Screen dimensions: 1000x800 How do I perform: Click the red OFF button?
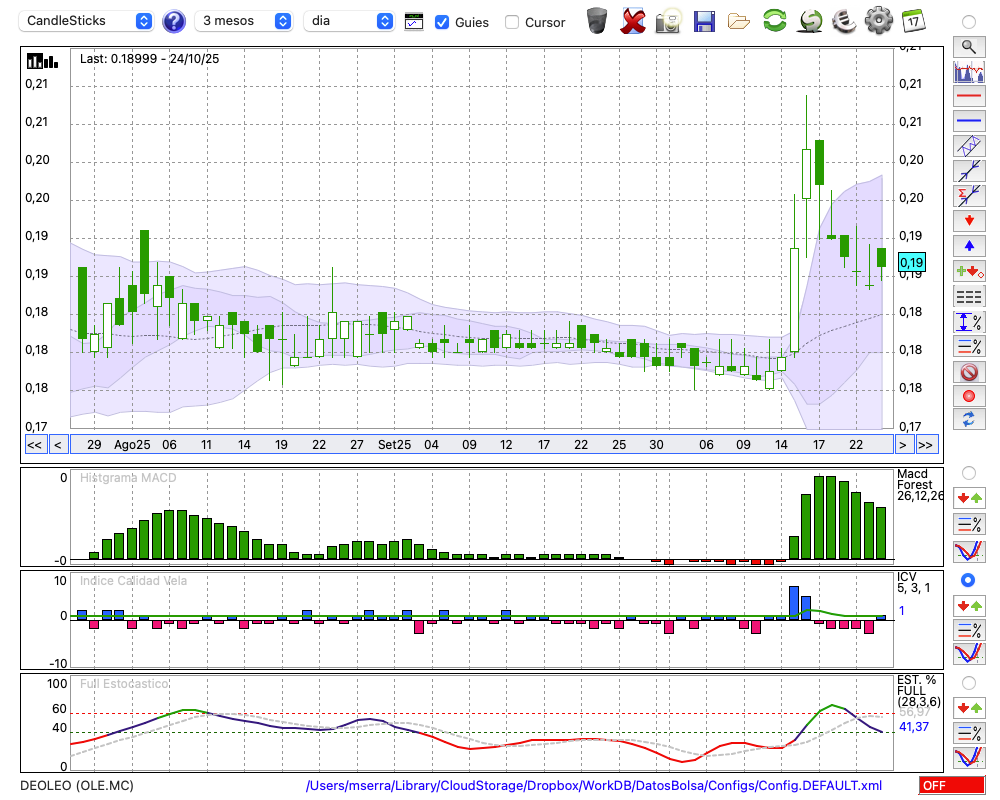tap(951, 786)
